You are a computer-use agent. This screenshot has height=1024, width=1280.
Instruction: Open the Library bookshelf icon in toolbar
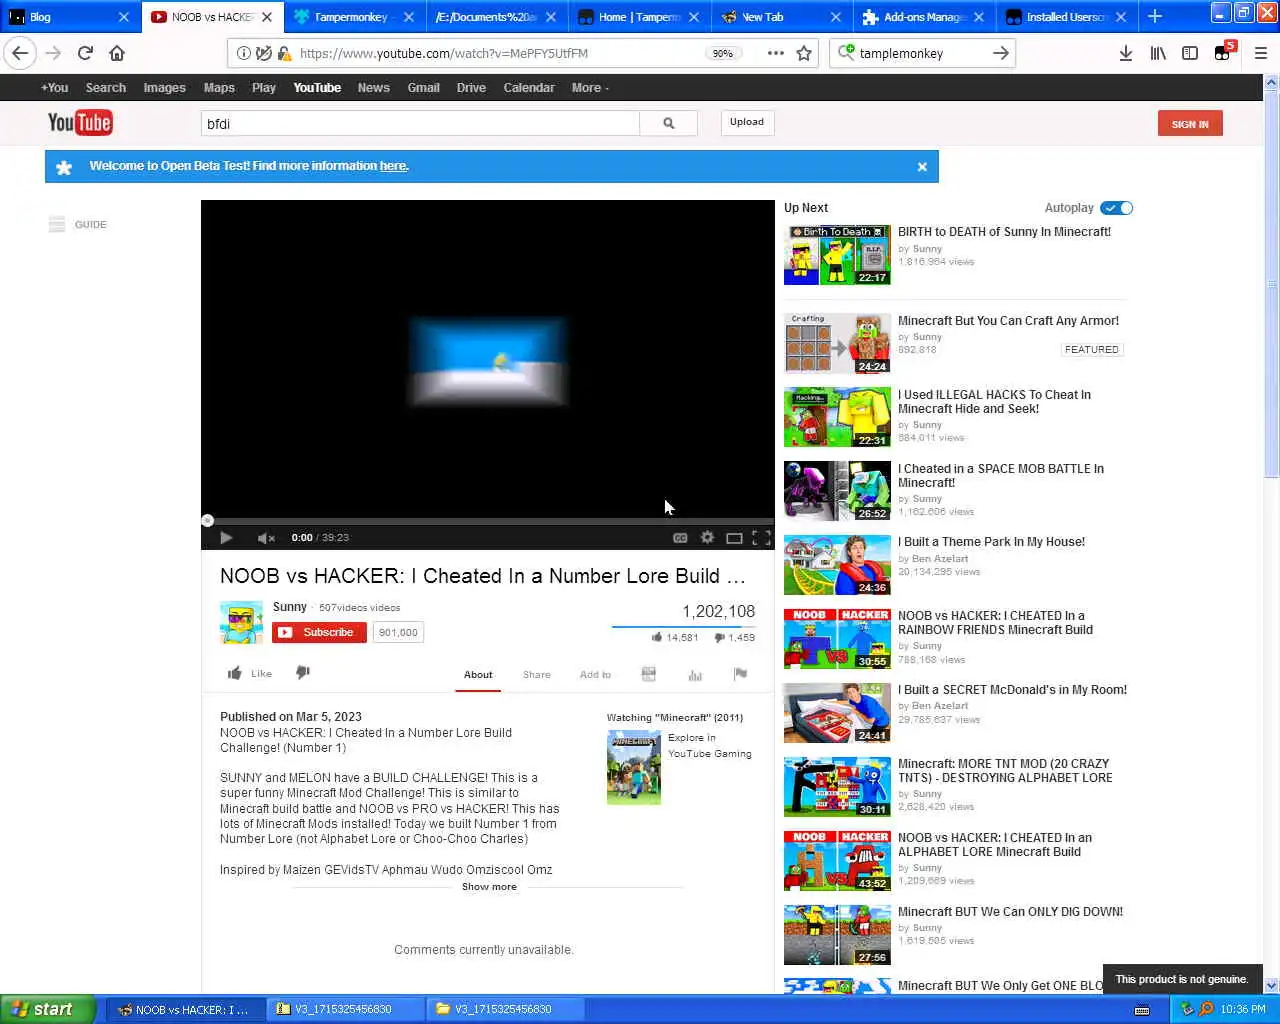coord(1157,53)
